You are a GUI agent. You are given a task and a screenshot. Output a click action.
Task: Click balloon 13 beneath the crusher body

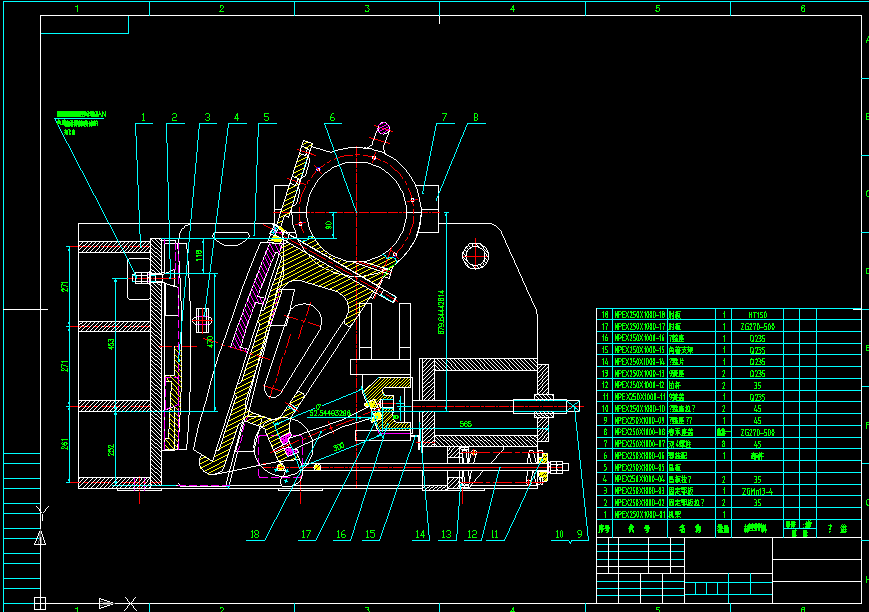[x=446, y=533]
